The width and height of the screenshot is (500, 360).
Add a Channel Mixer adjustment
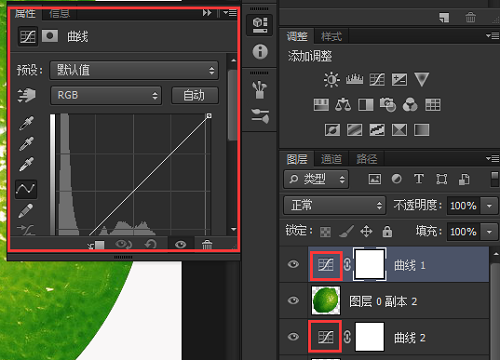pos(410,105)
